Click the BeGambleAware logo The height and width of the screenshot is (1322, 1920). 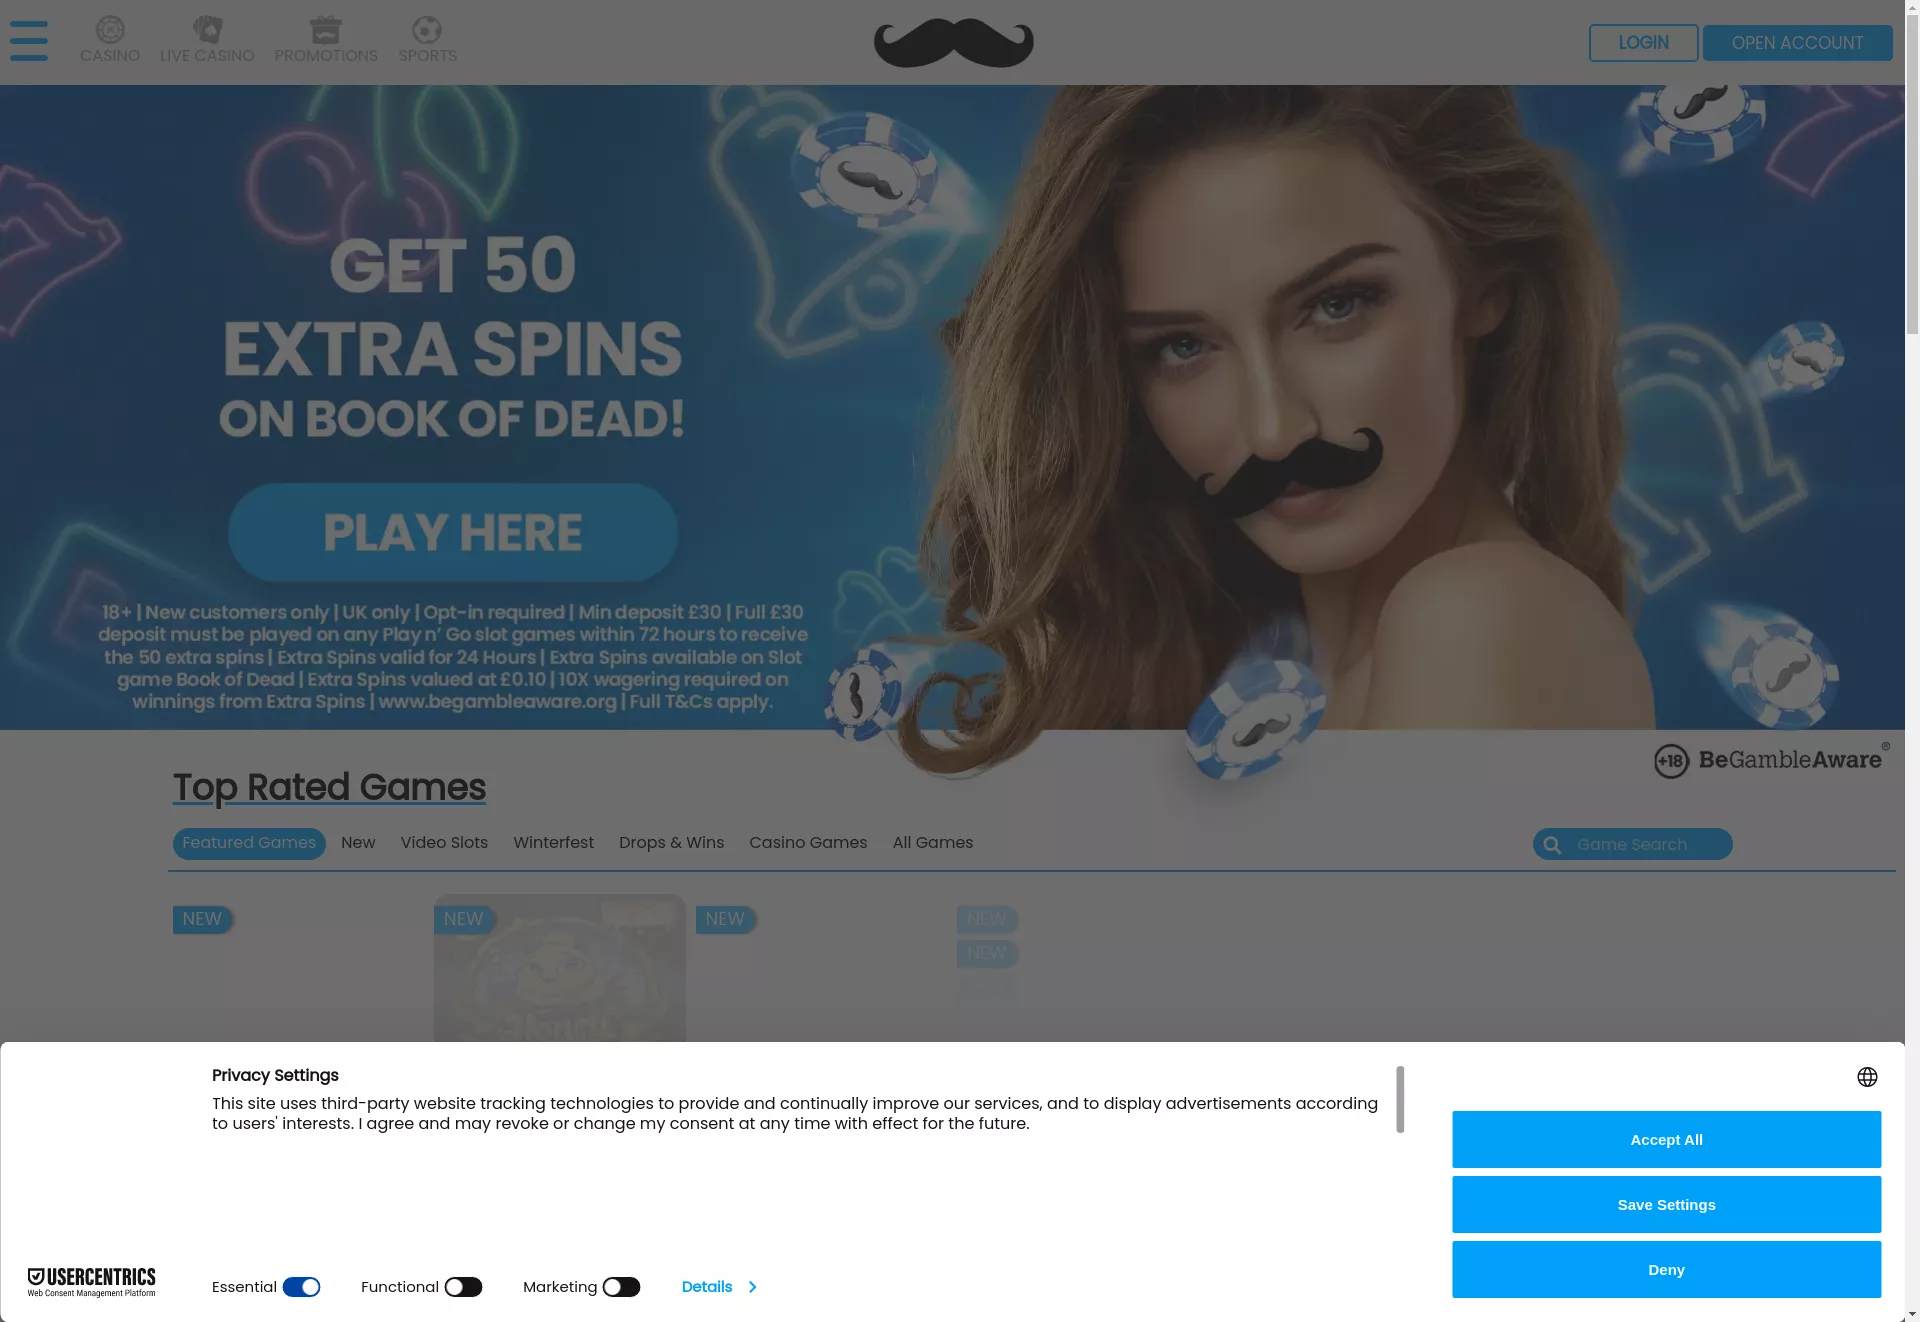[x=1772, y=760]
